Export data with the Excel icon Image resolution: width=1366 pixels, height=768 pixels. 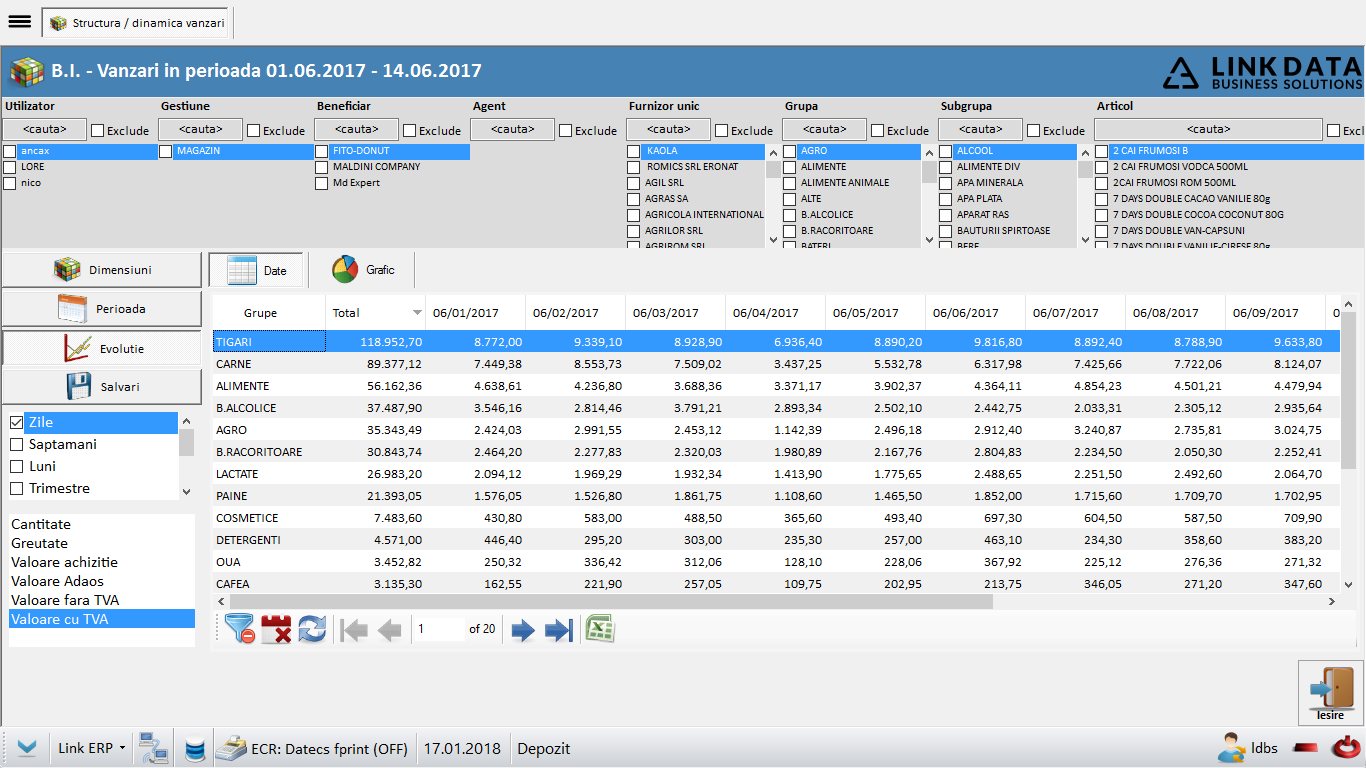[x=600, y=629]
